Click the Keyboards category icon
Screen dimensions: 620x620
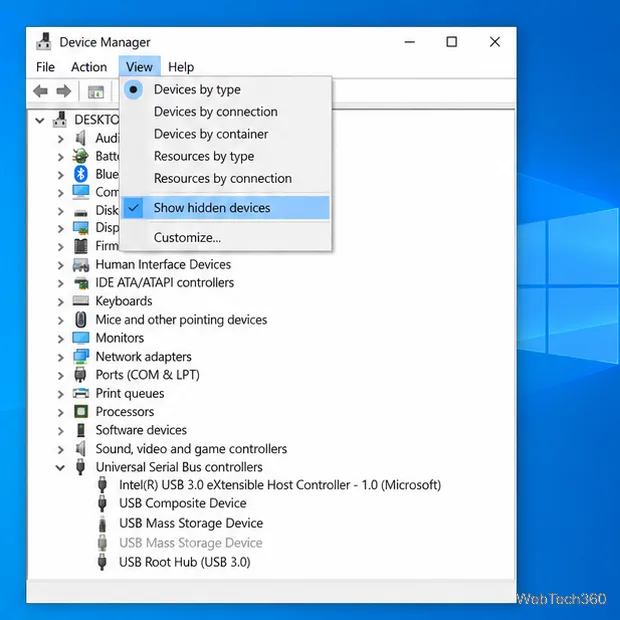[81, 301]
